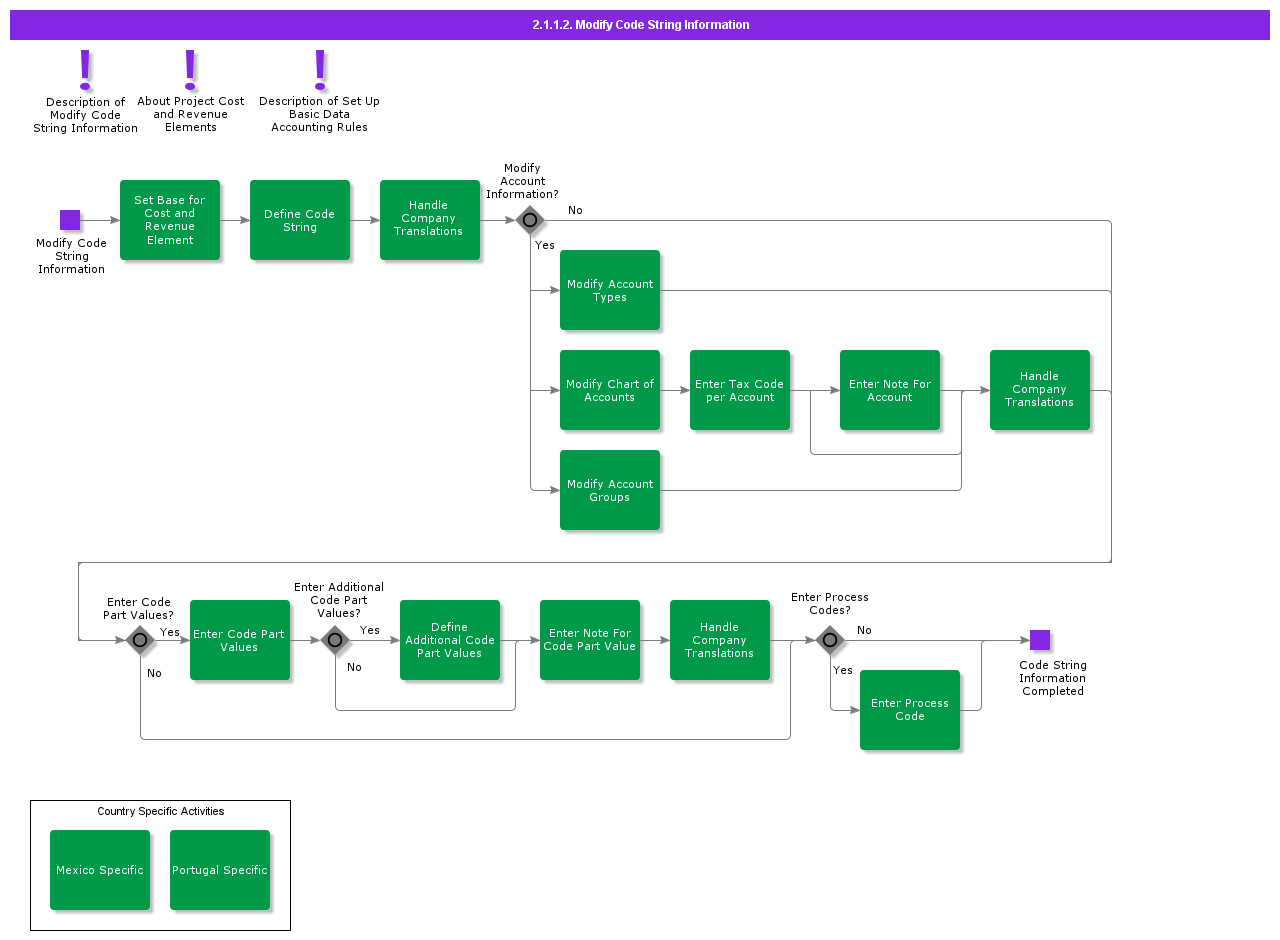Open Description of Set Up Basic Data Accounting Rules
The height and width of the screenshot is (940, 1280).
click(318, 72)
